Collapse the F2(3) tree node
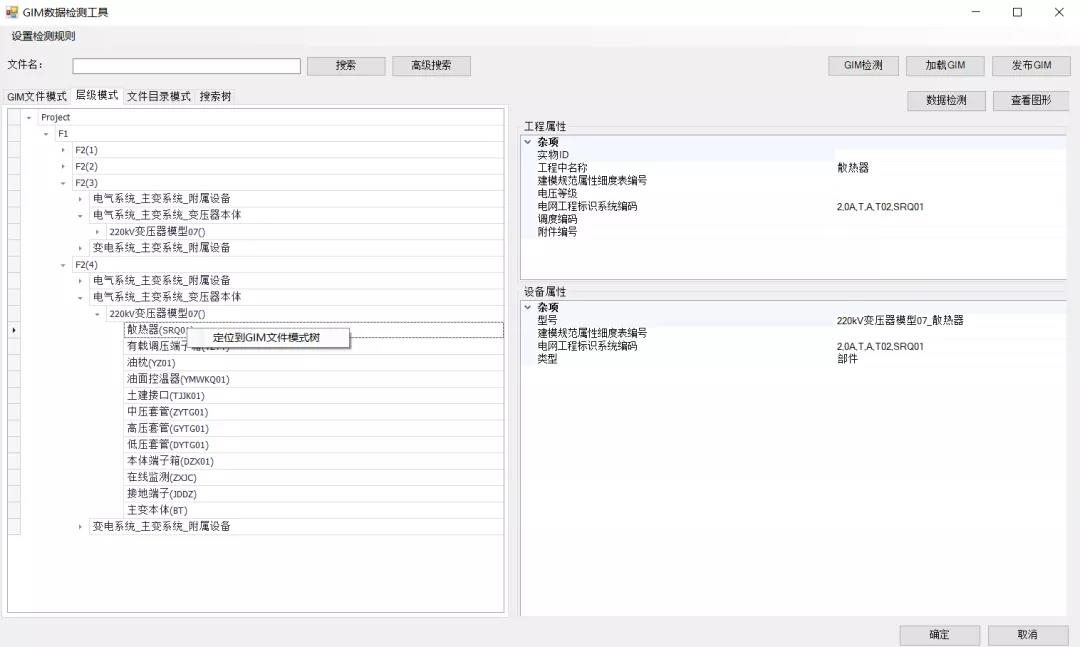Screen dimensions: 1080x647 [63, 183]
